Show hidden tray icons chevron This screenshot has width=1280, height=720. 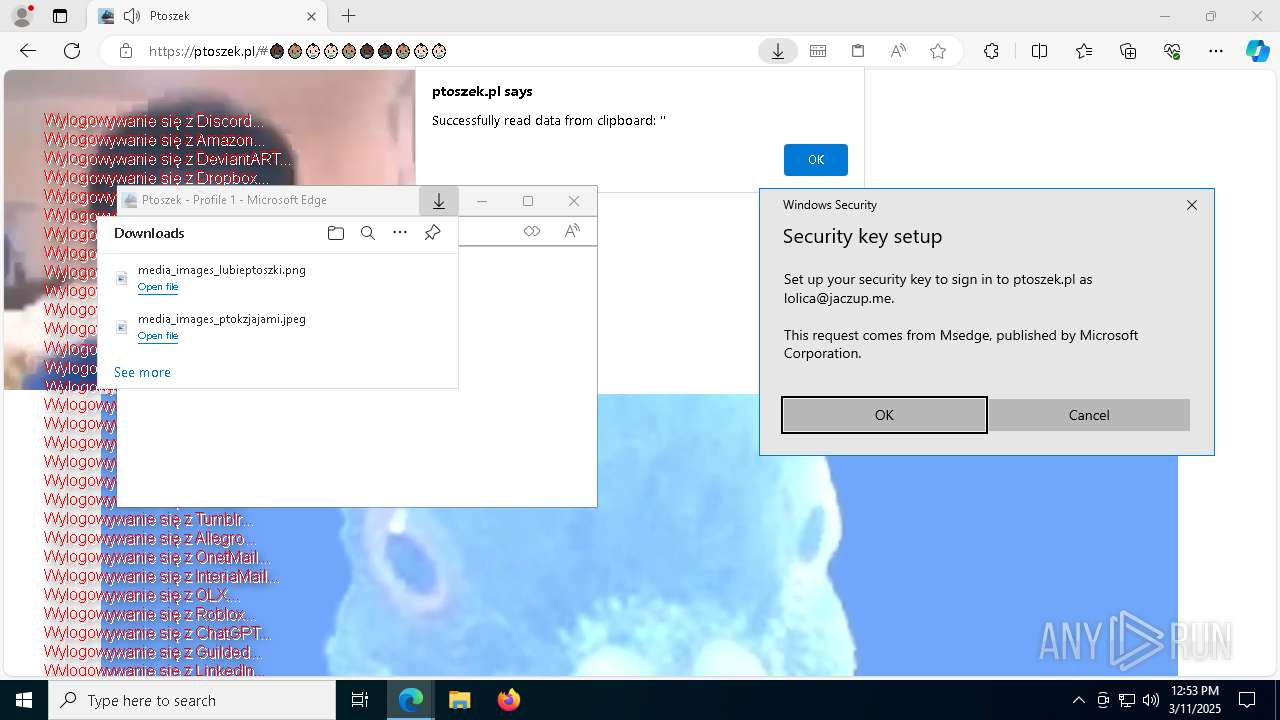(1078, 700)
